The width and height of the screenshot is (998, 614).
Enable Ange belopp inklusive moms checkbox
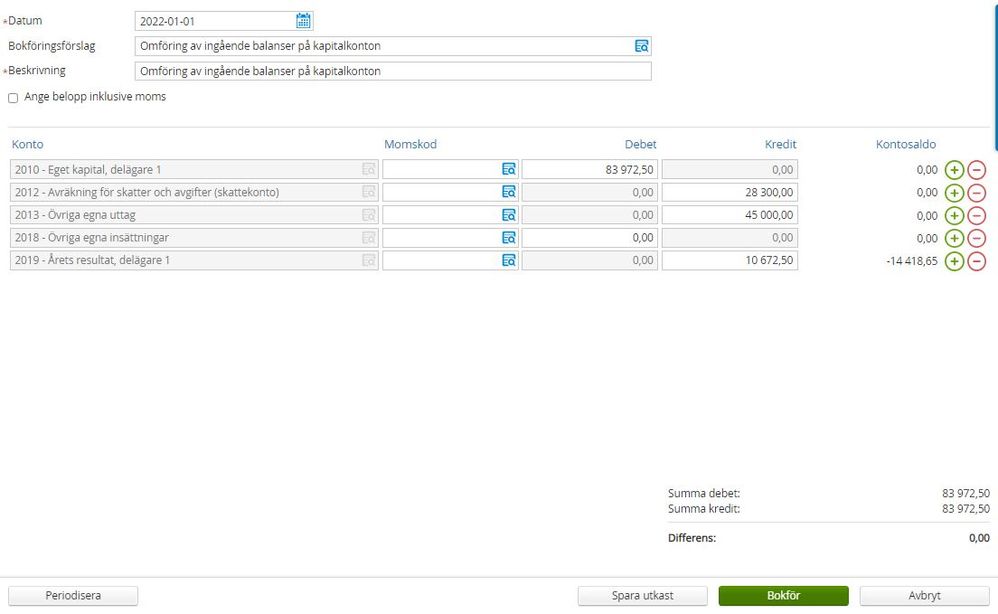coord(13,98)
